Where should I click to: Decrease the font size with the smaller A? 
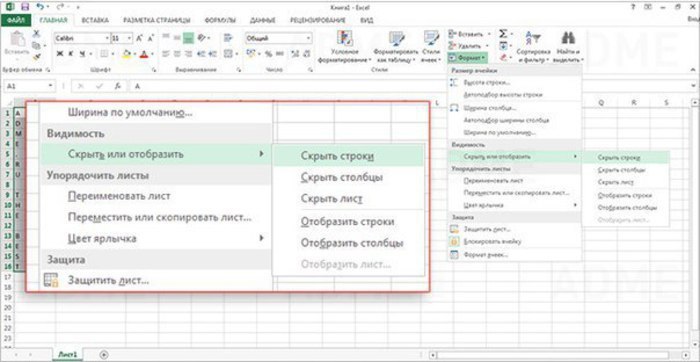click(151, 38)
